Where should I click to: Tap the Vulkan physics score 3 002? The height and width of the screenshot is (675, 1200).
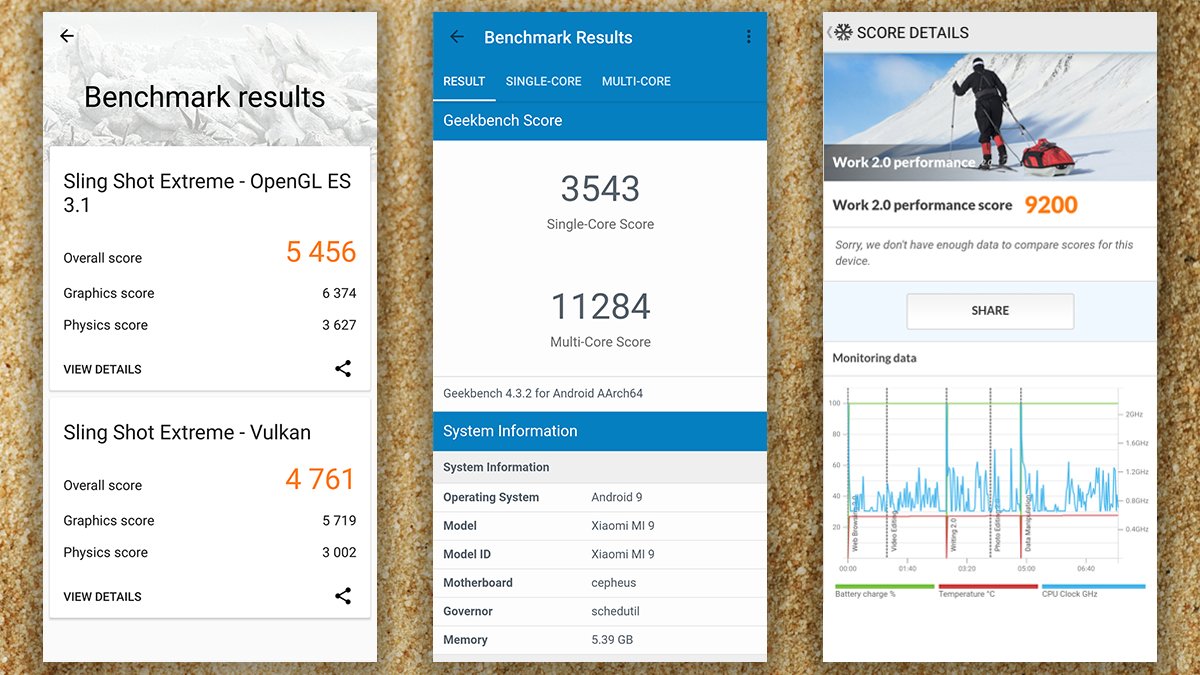click(339, 552)
